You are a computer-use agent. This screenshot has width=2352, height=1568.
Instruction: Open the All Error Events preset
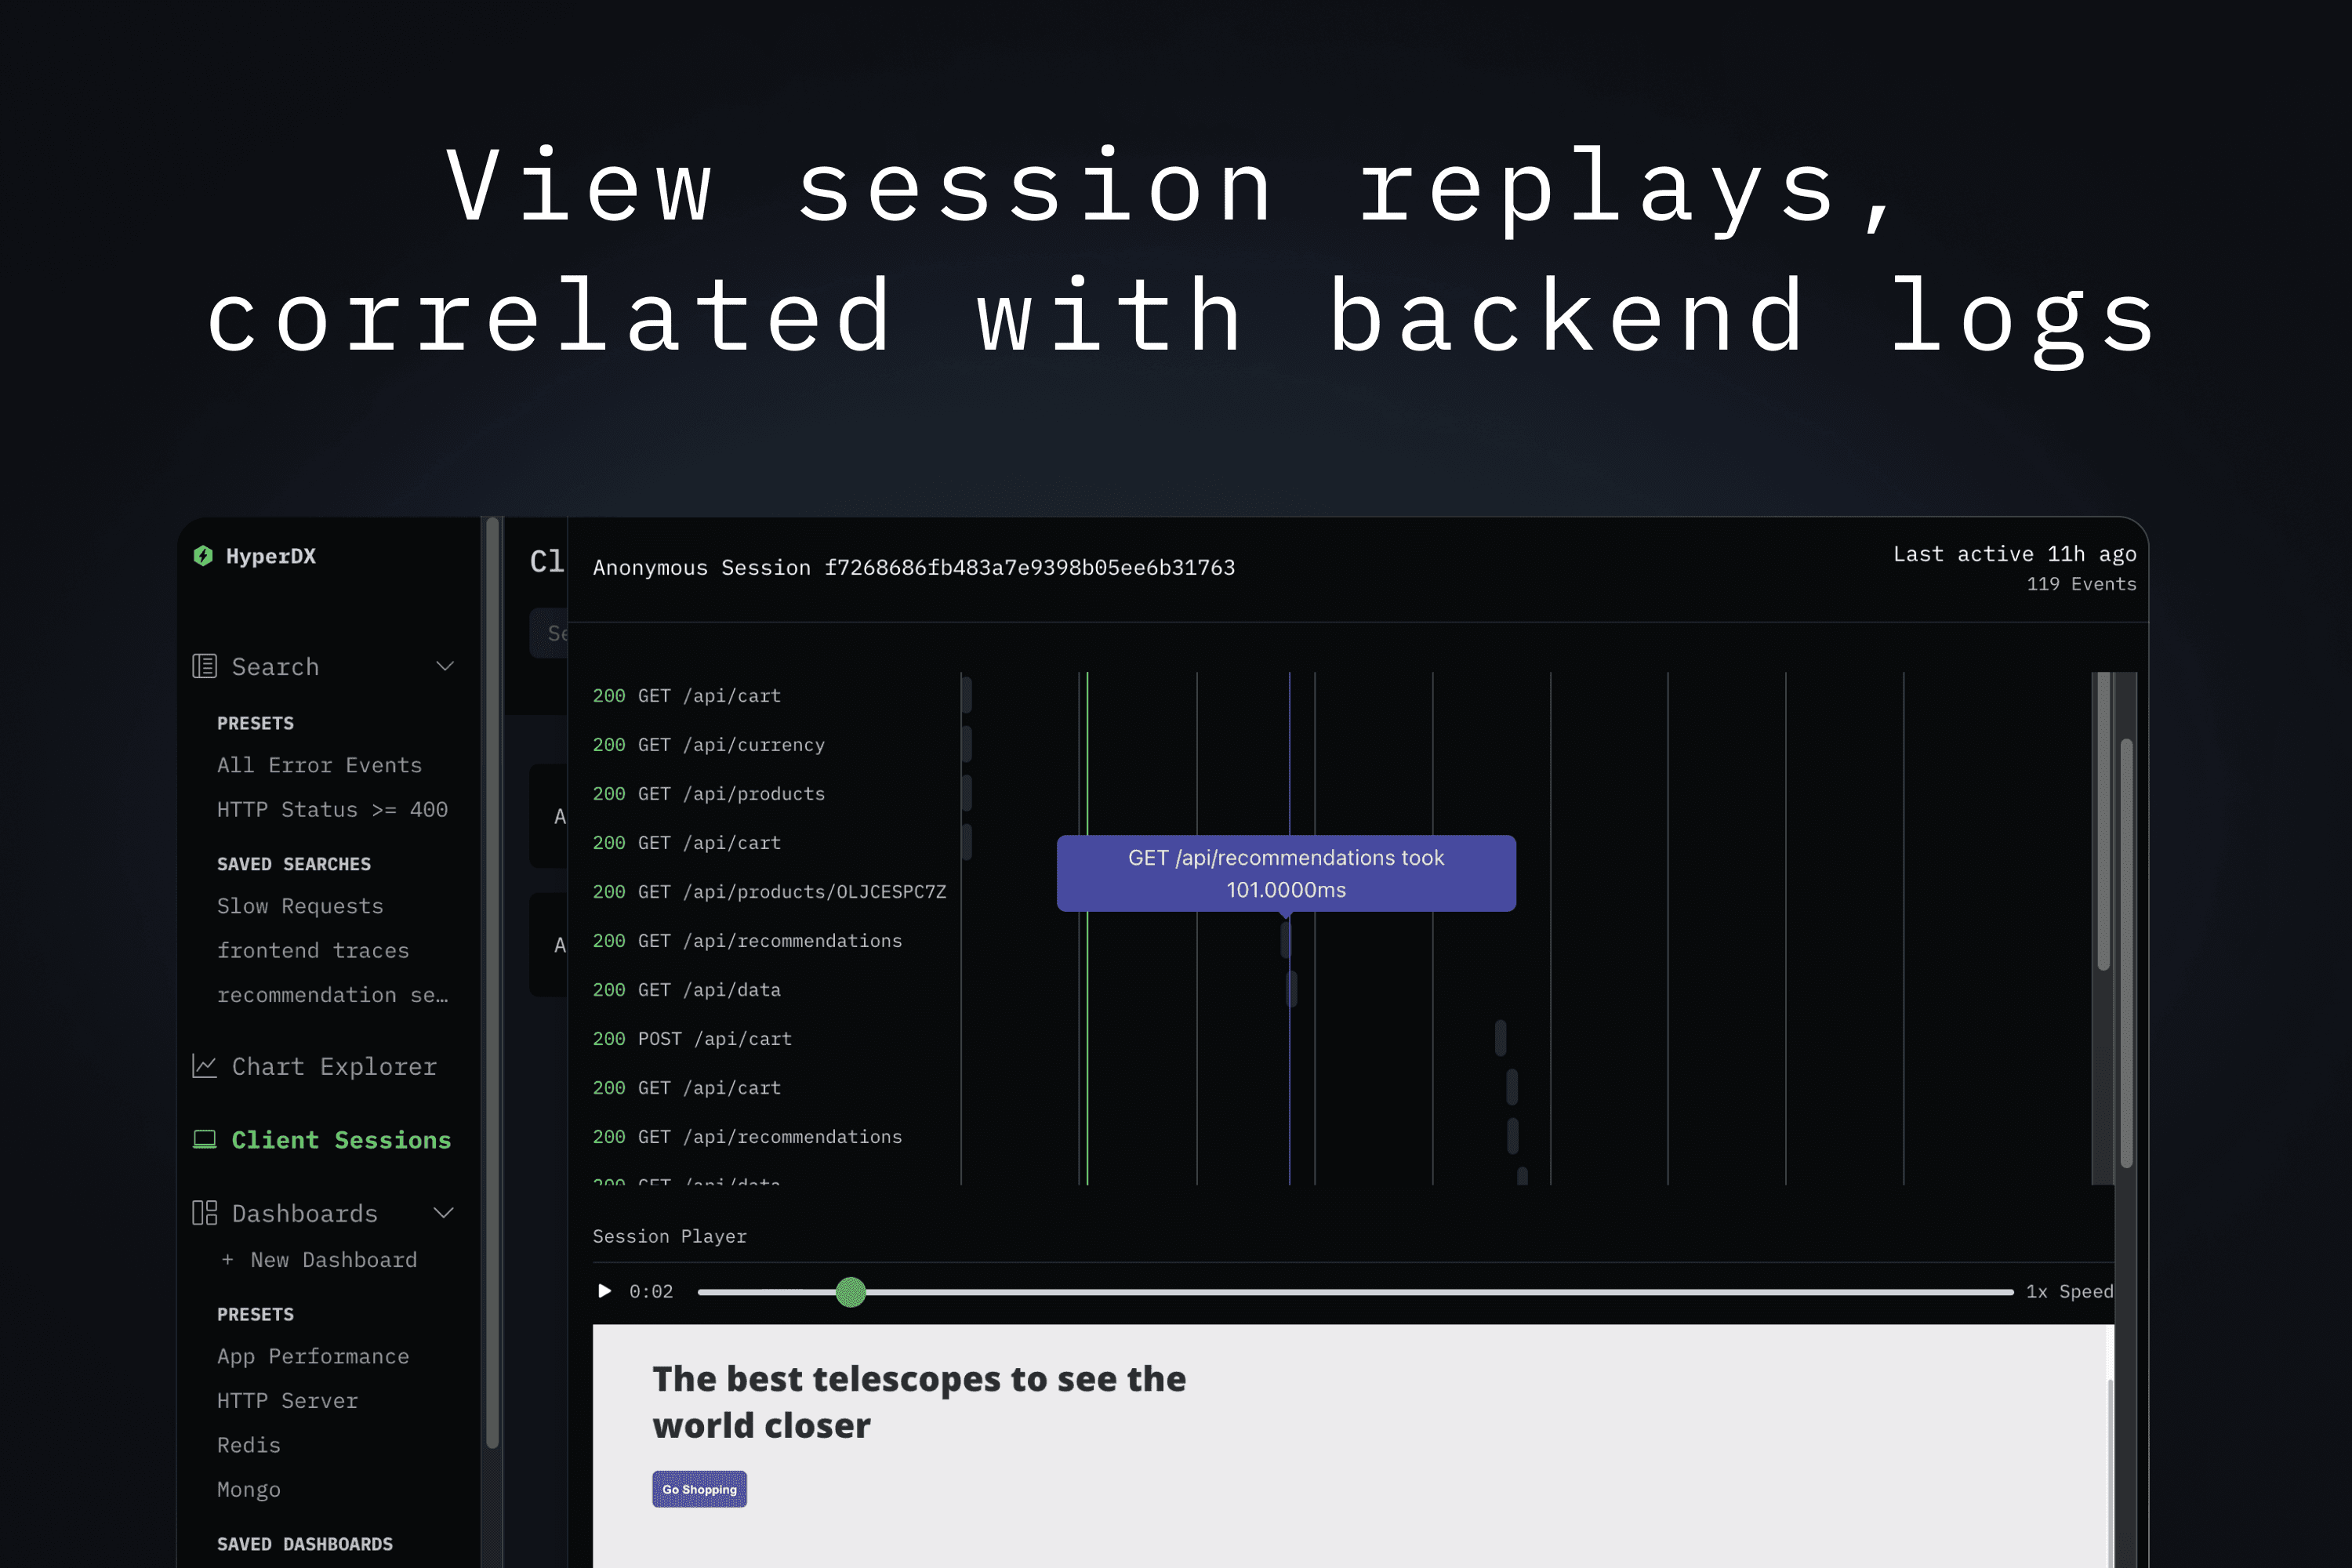(x=319, y=765)
